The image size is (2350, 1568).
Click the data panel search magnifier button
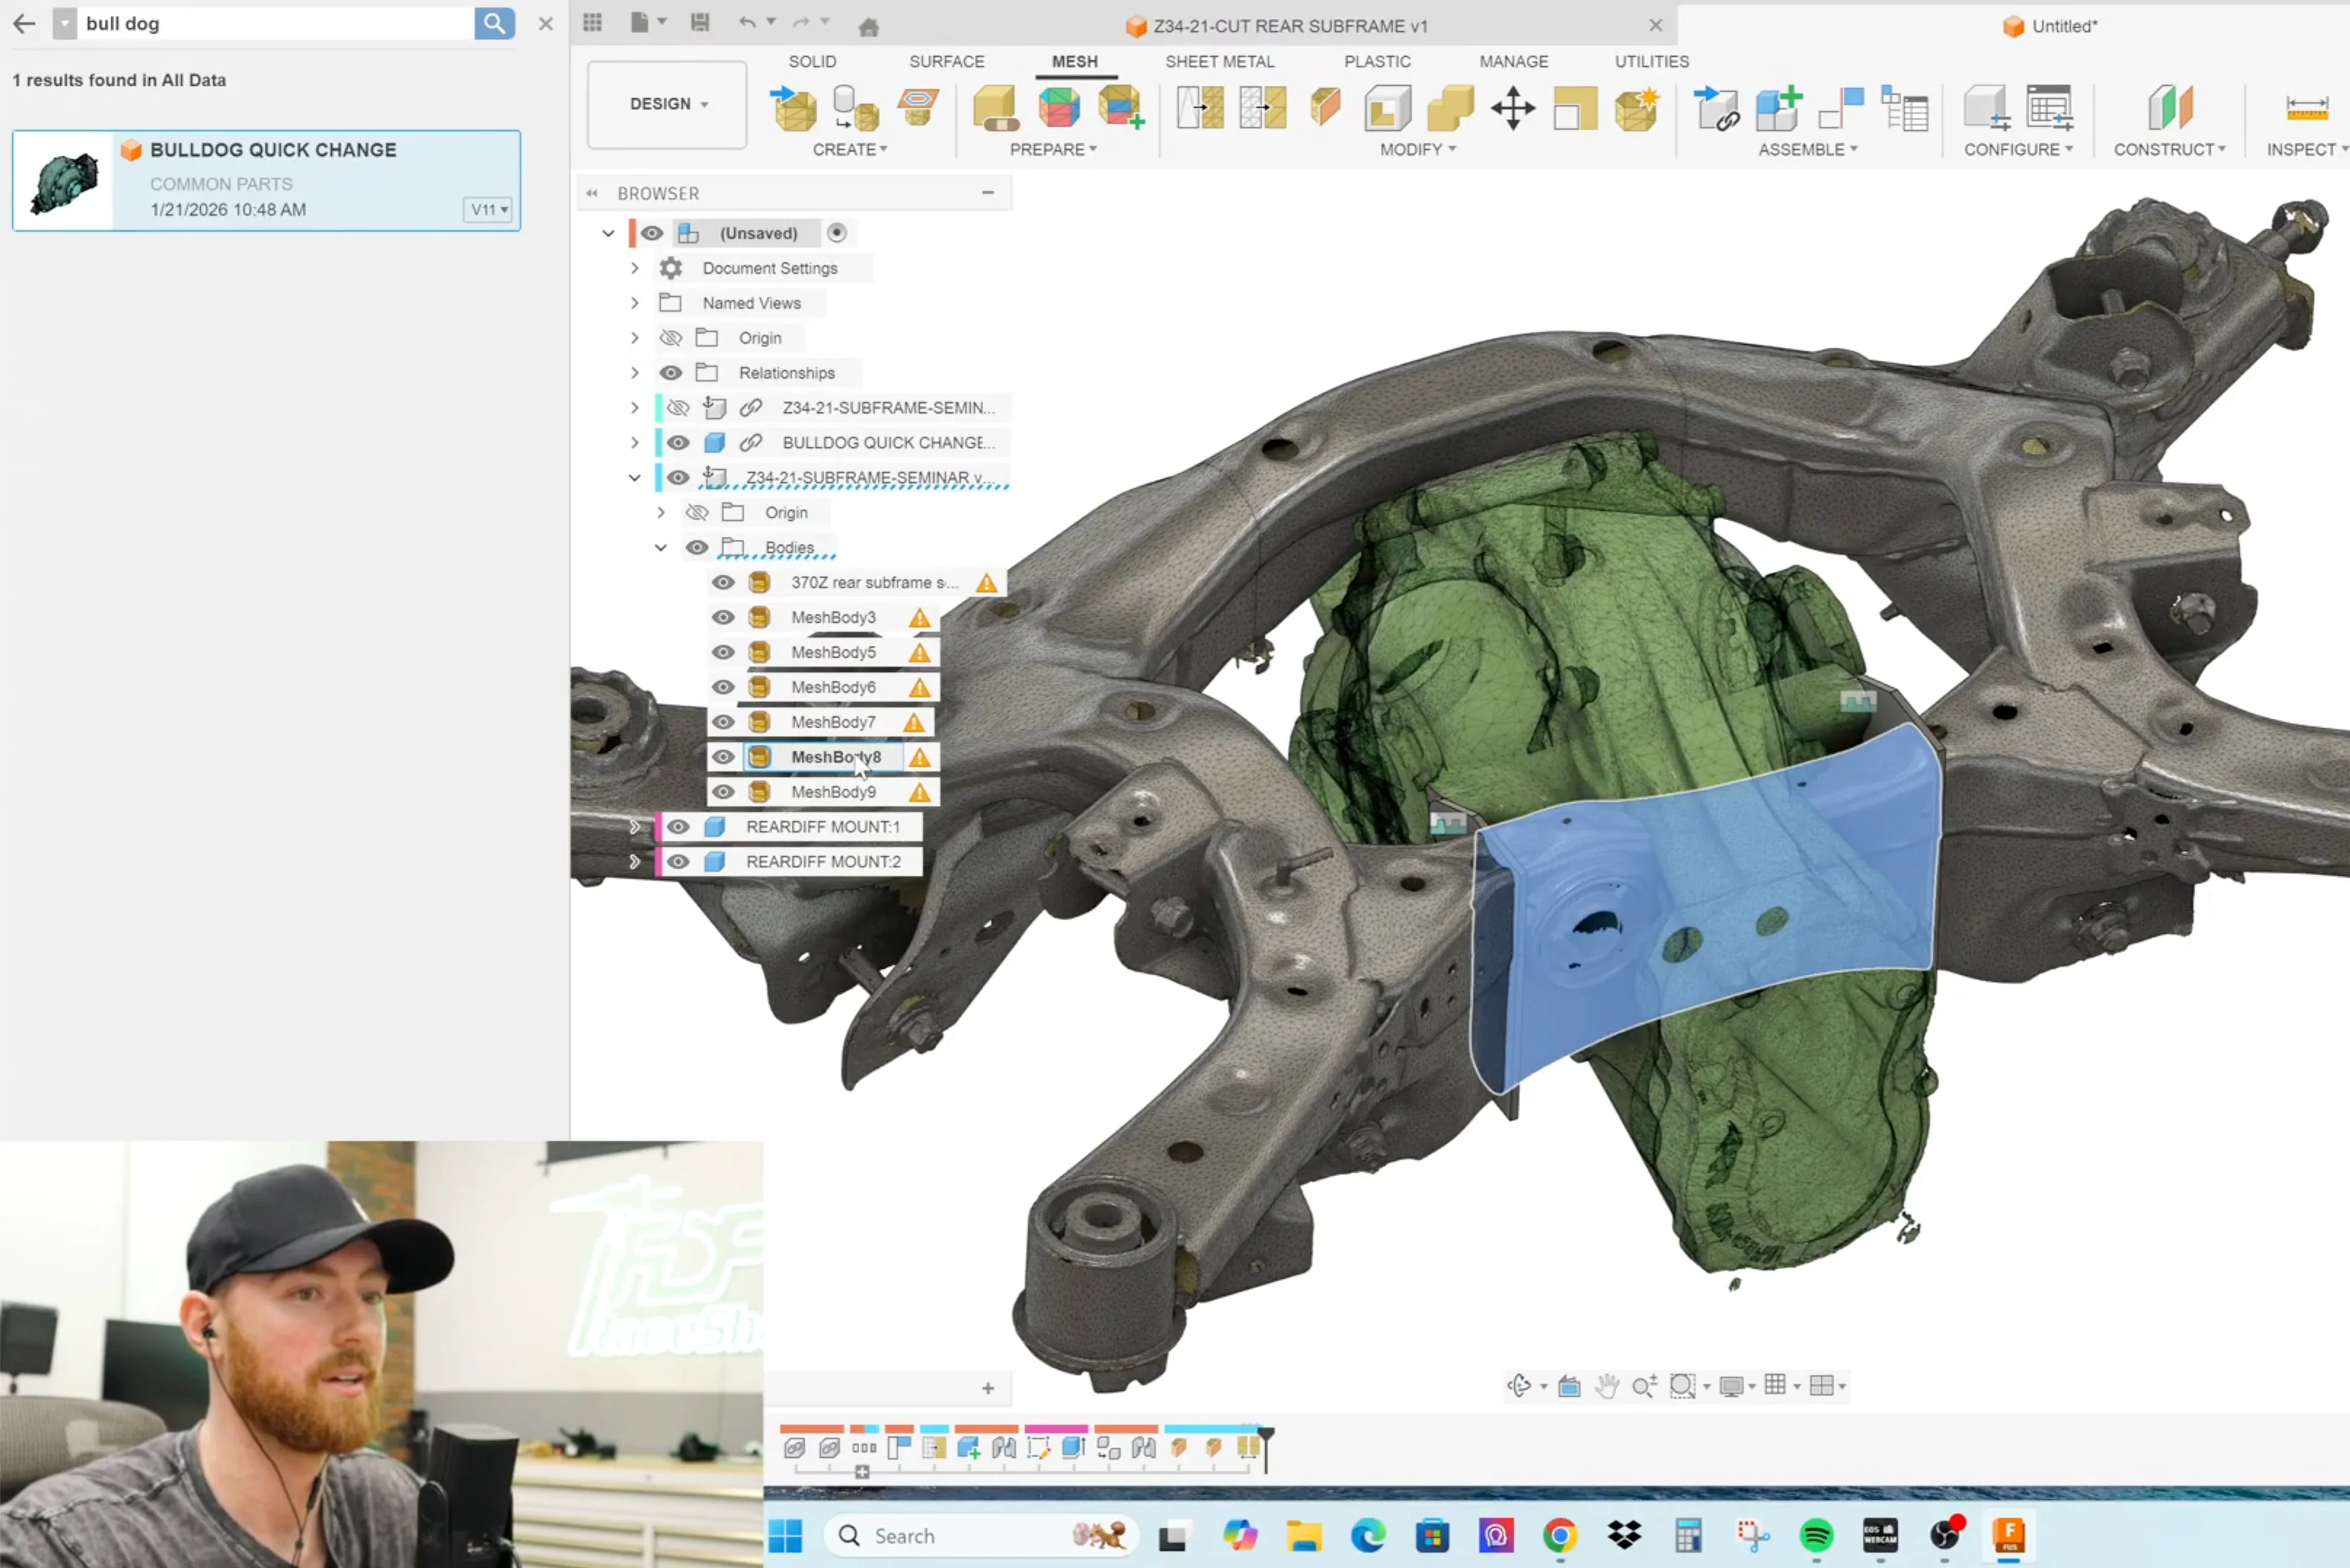coord(494,23)
